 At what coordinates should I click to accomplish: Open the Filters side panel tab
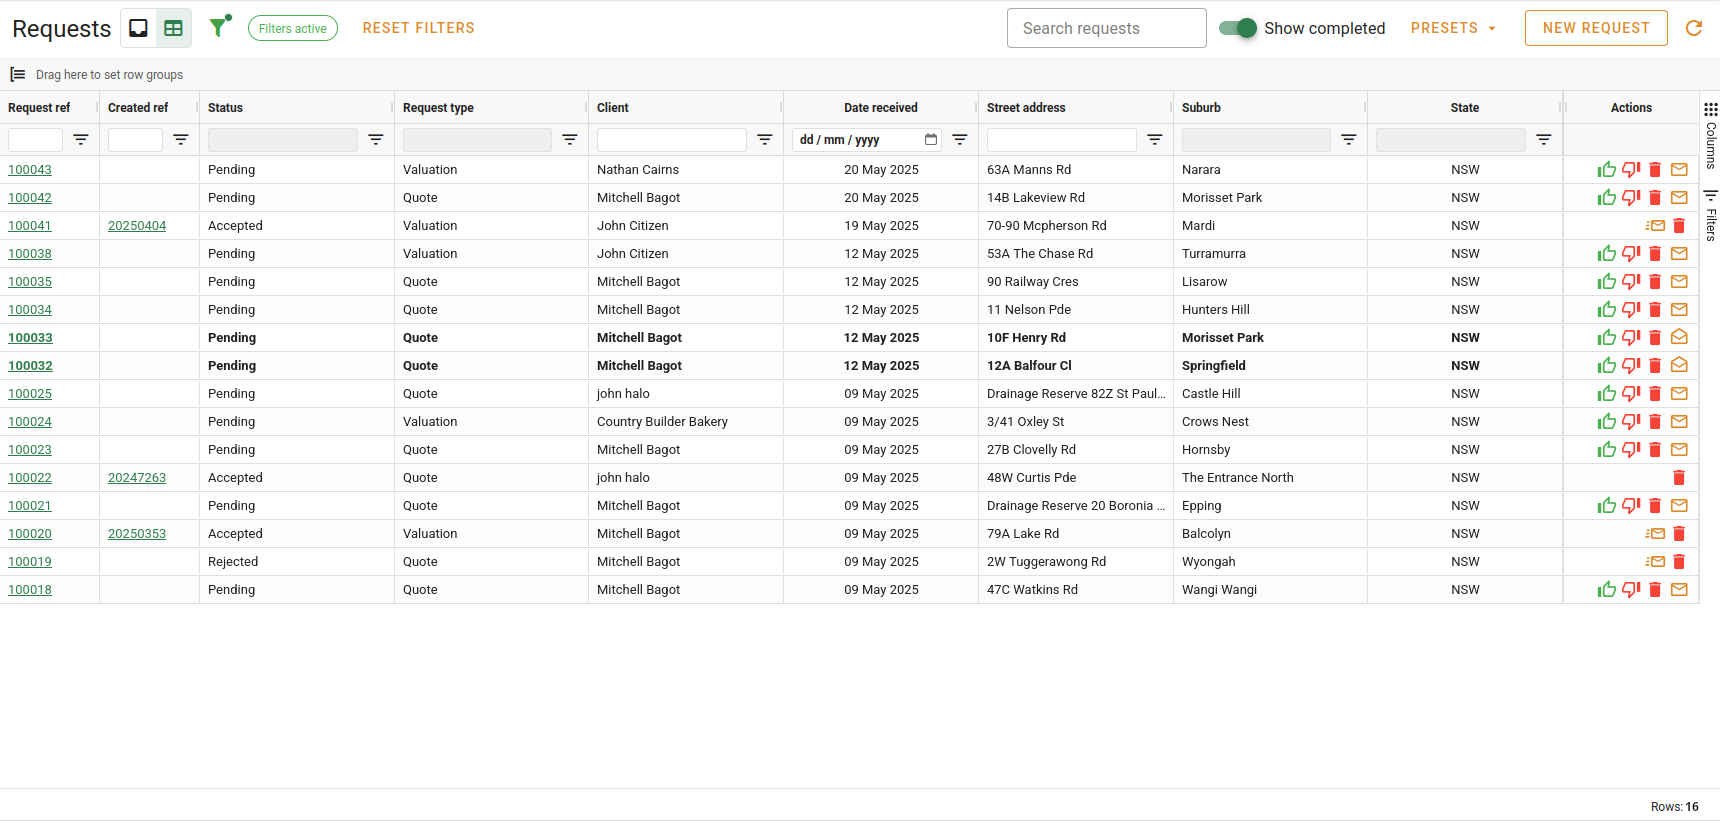pos(1710,216)
